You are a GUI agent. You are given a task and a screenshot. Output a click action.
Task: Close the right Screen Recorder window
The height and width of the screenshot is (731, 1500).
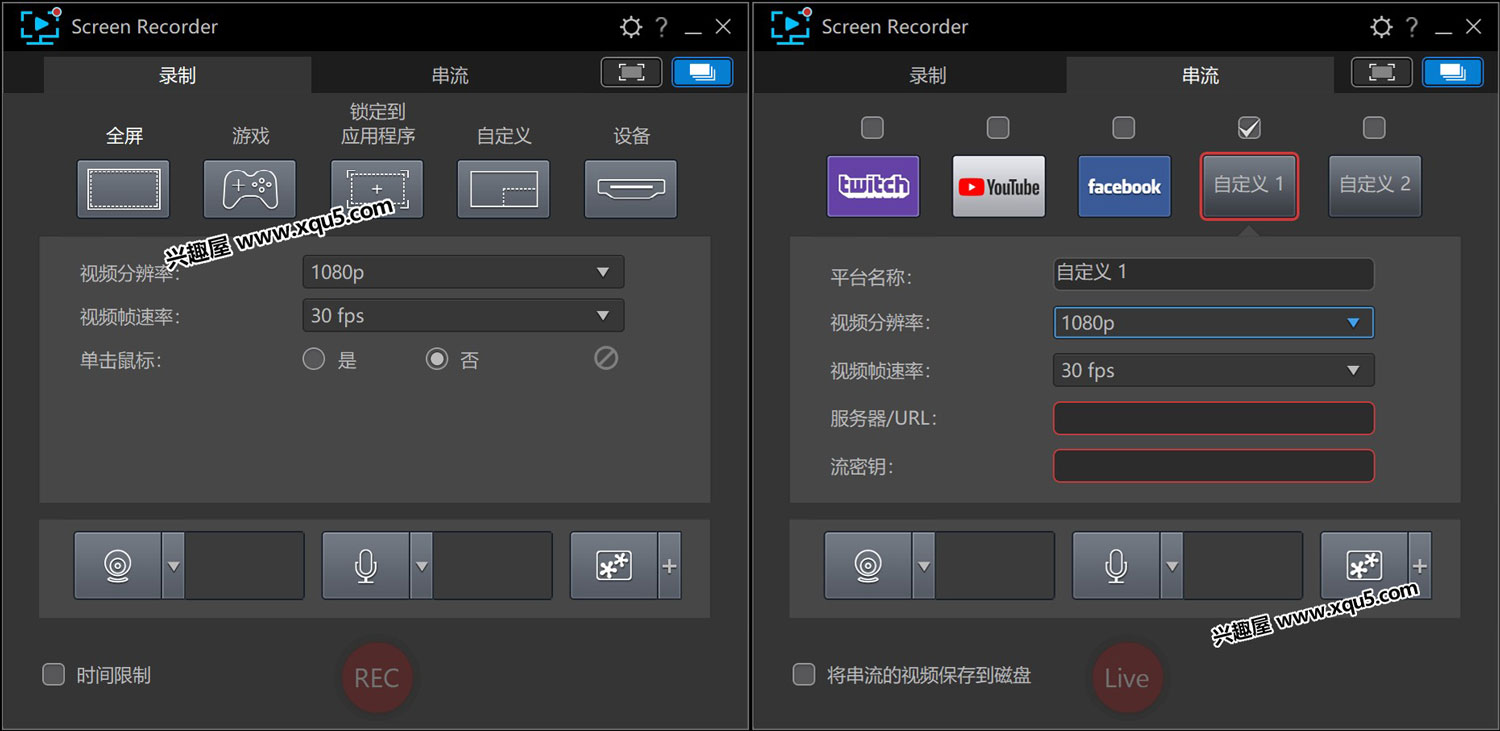1473,27
